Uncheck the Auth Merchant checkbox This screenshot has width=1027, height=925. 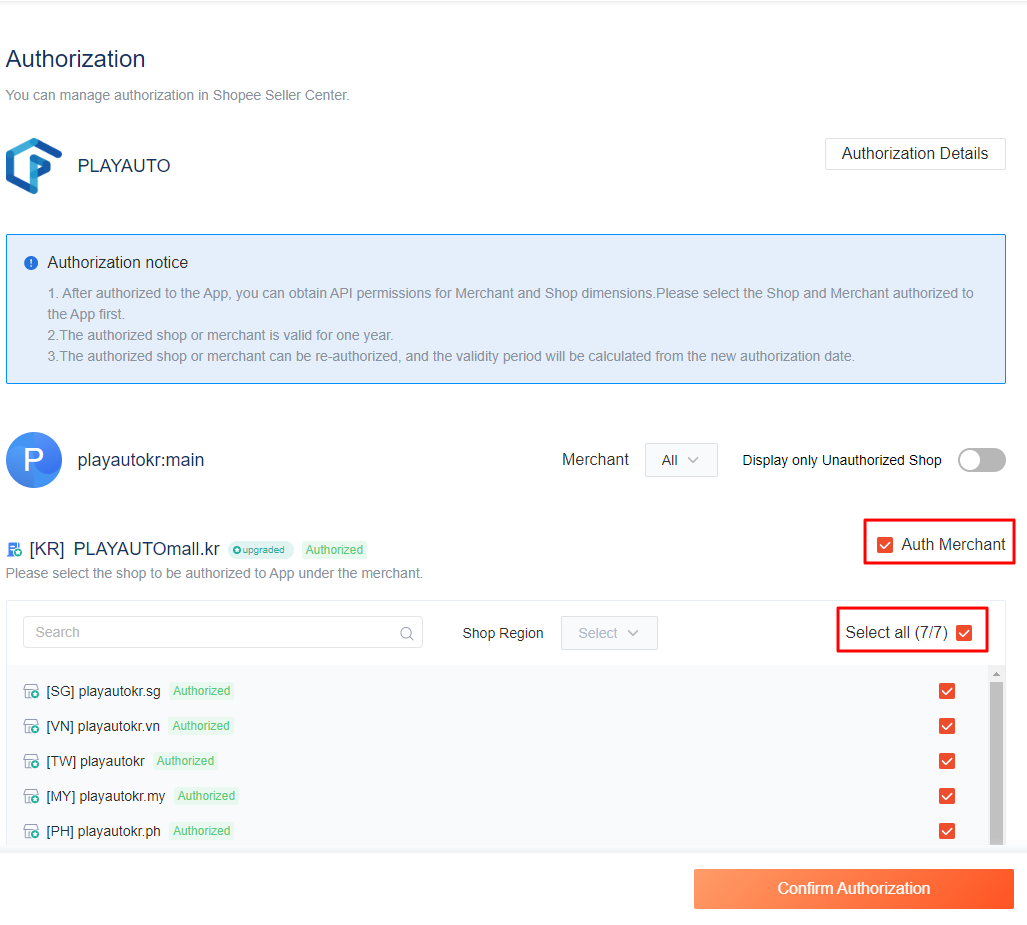tap(885, 545)
